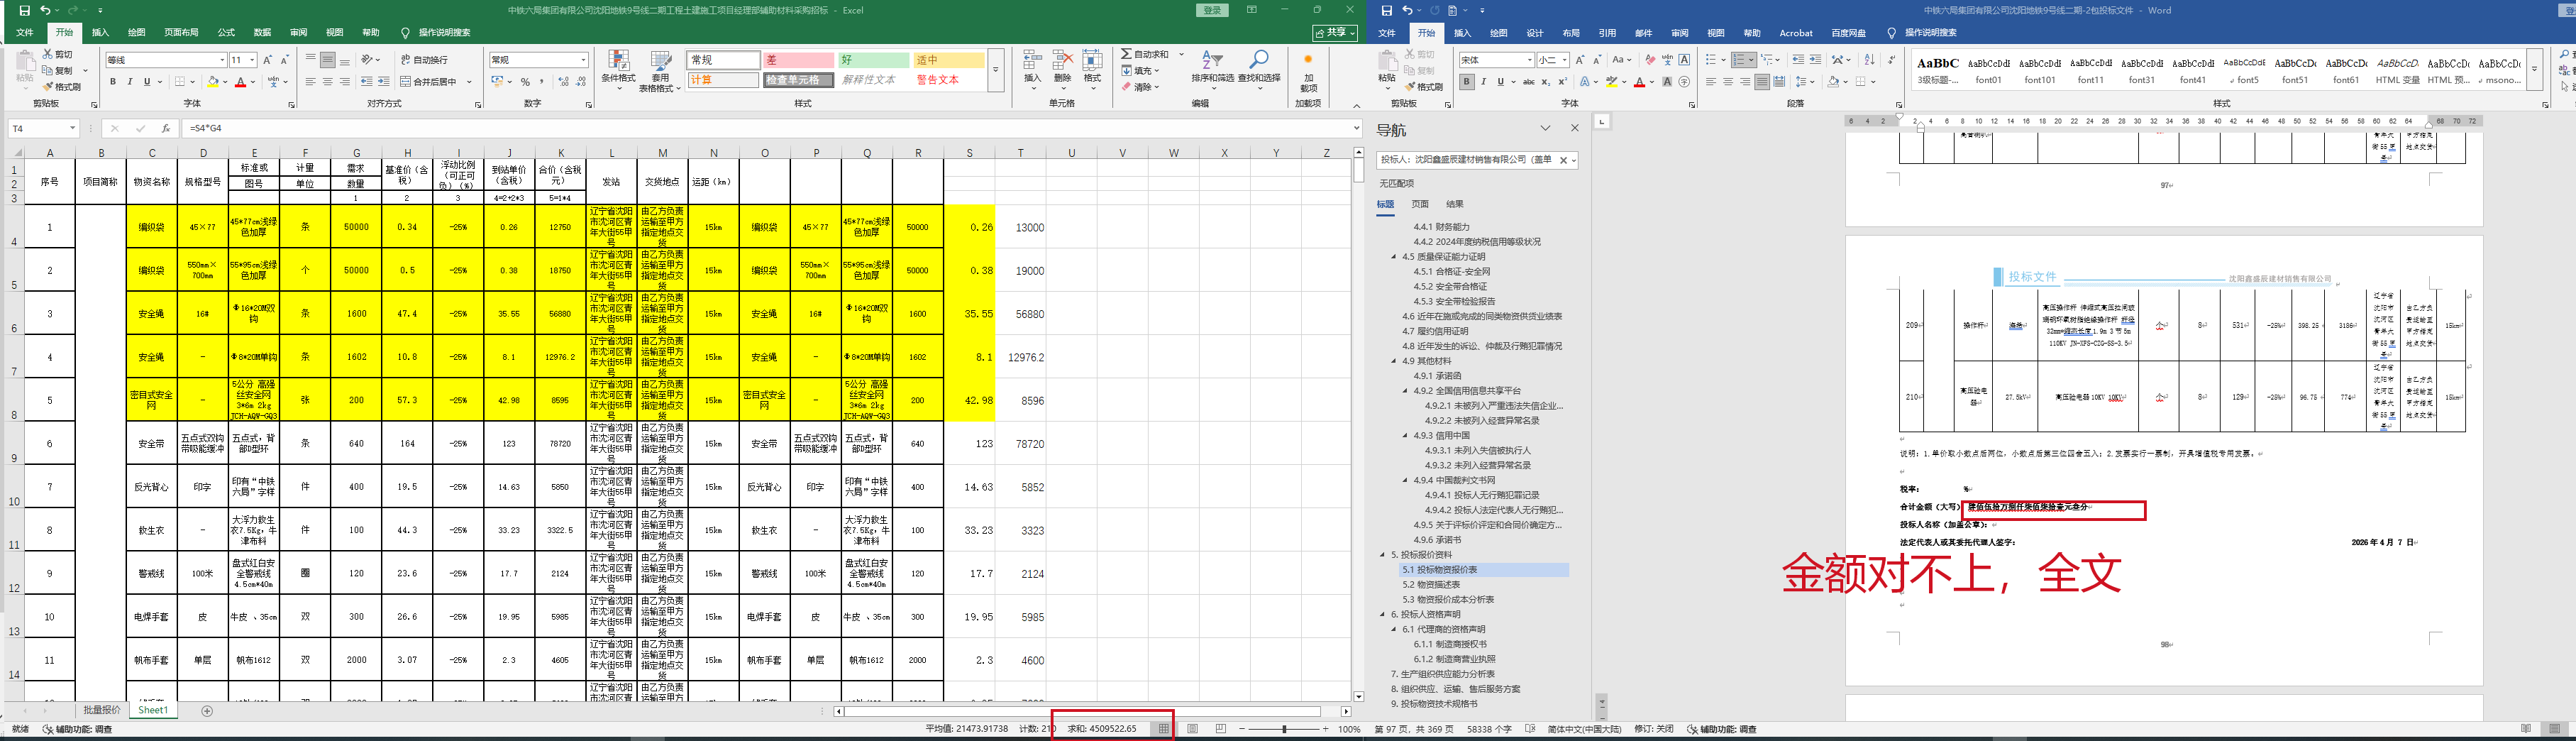Image resolution: width=2576 pixels, height=741 pixels.
Task: Click Excel's Conditional Formatting (条件格式) icon
Action: click(618, 62)
